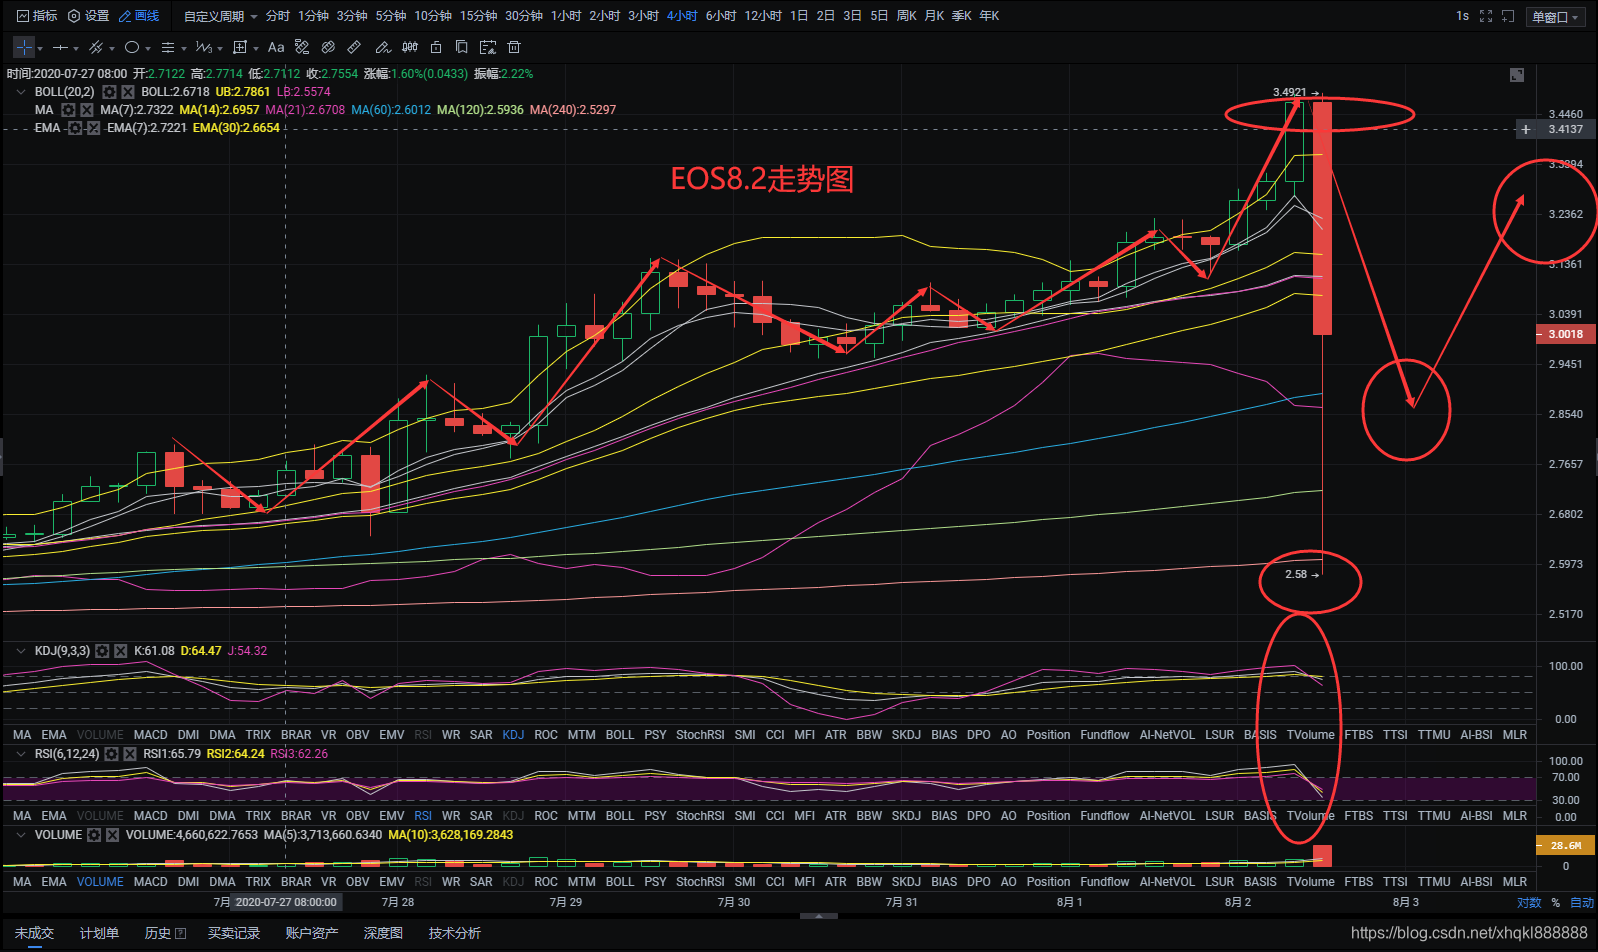Click the 1s refresh interval label
Image resolution: width=1598 pixels, height=952 pixels.
[x=1462, y=16]
